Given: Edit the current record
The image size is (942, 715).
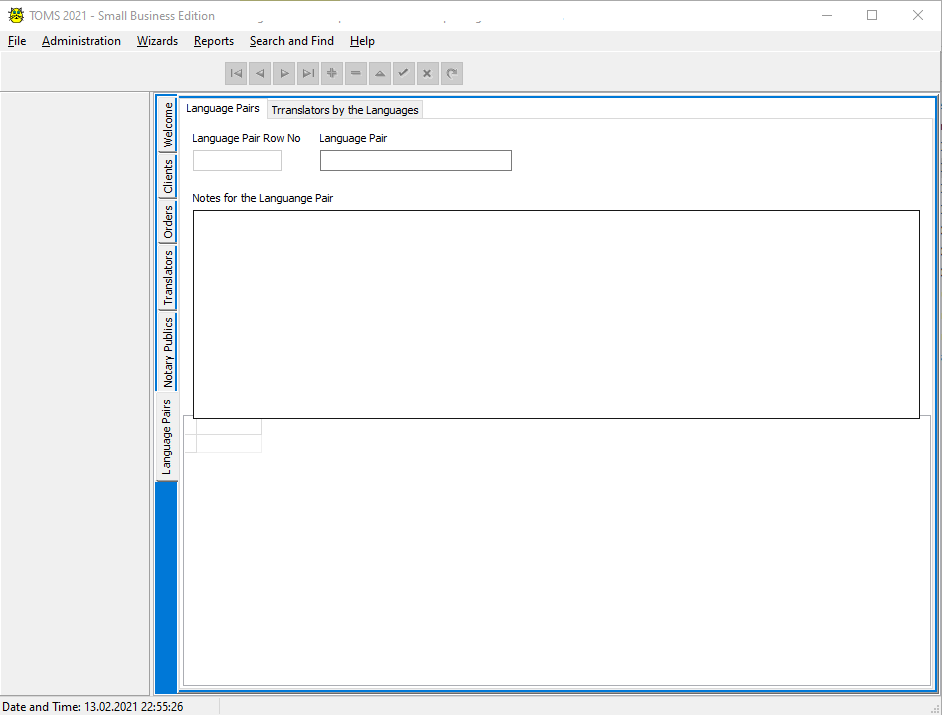Looking at the screenshot, I should (x=379, y=73).
